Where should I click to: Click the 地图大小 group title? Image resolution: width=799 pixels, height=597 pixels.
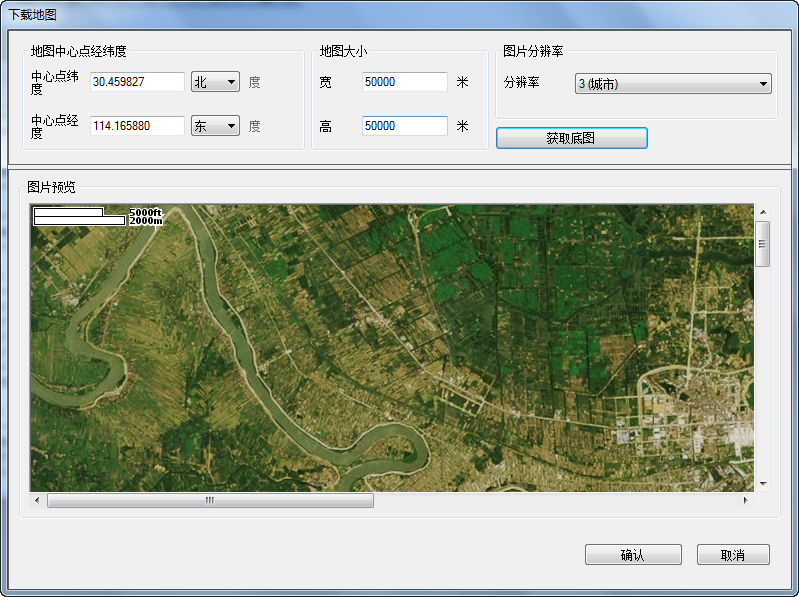(343, 51)
